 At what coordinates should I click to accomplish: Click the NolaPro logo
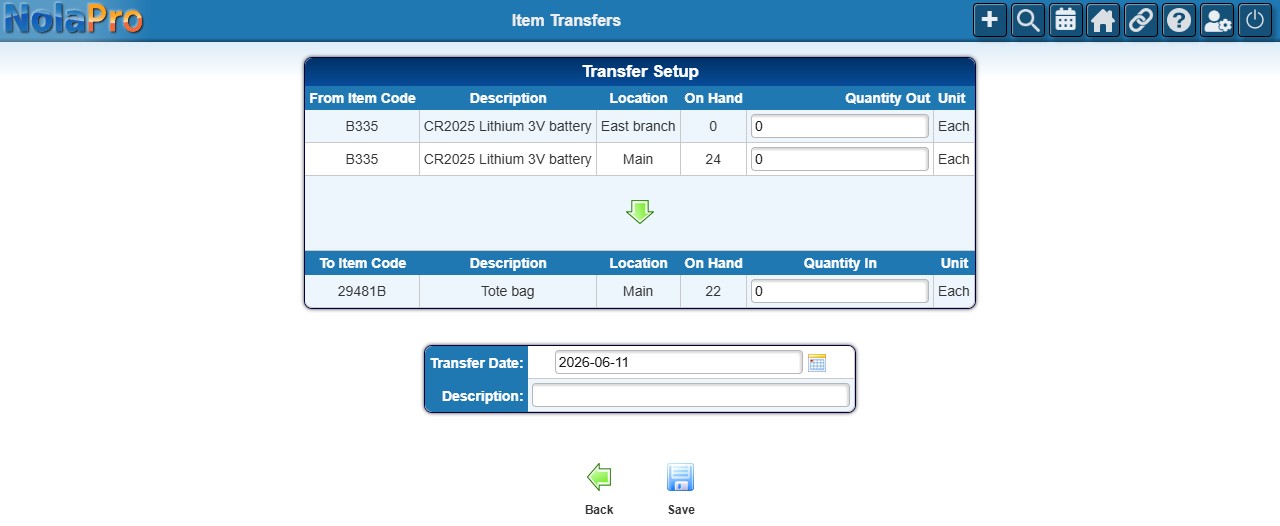tap(74, 19)
